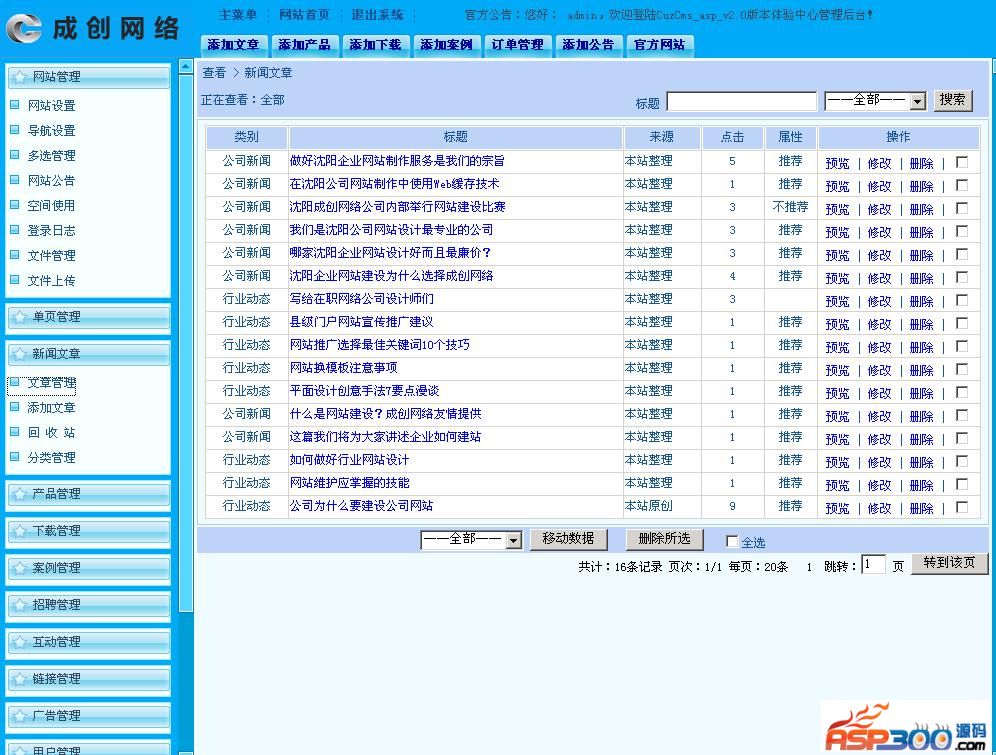
Task: Expand the 案例管理 sidebar section
Action: [88, 568]
